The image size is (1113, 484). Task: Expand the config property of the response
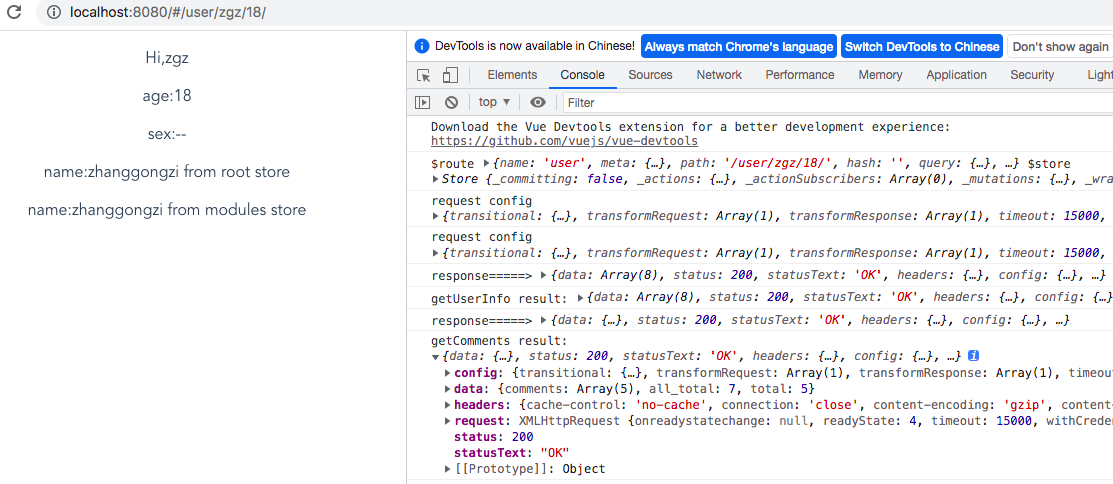(447, 373)
